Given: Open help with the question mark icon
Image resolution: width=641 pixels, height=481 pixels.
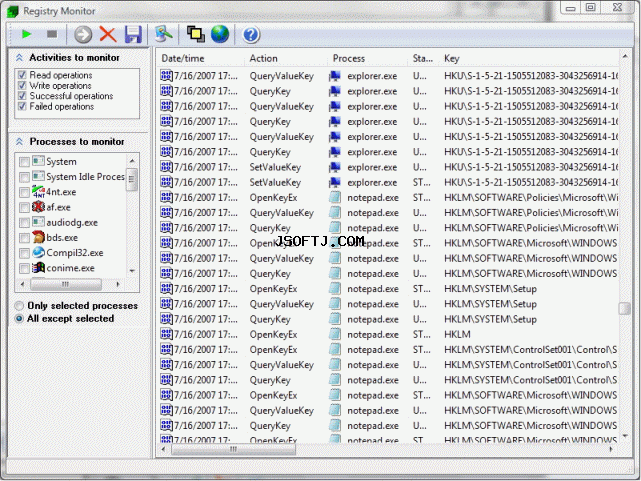Looking at the screenshot, I should 251,35.
